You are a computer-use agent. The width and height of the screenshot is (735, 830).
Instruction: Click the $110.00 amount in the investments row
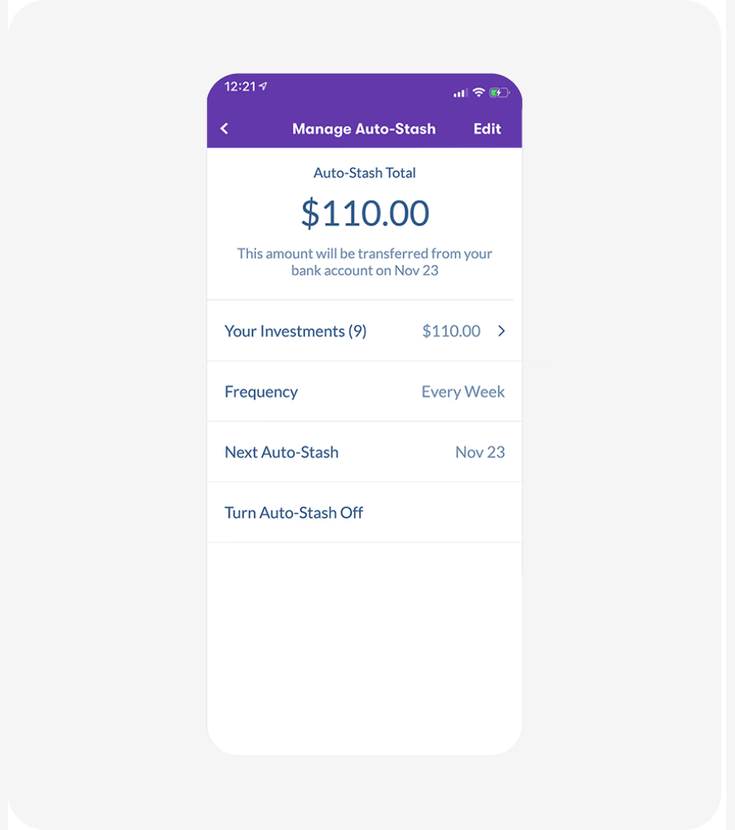(451, 331)
